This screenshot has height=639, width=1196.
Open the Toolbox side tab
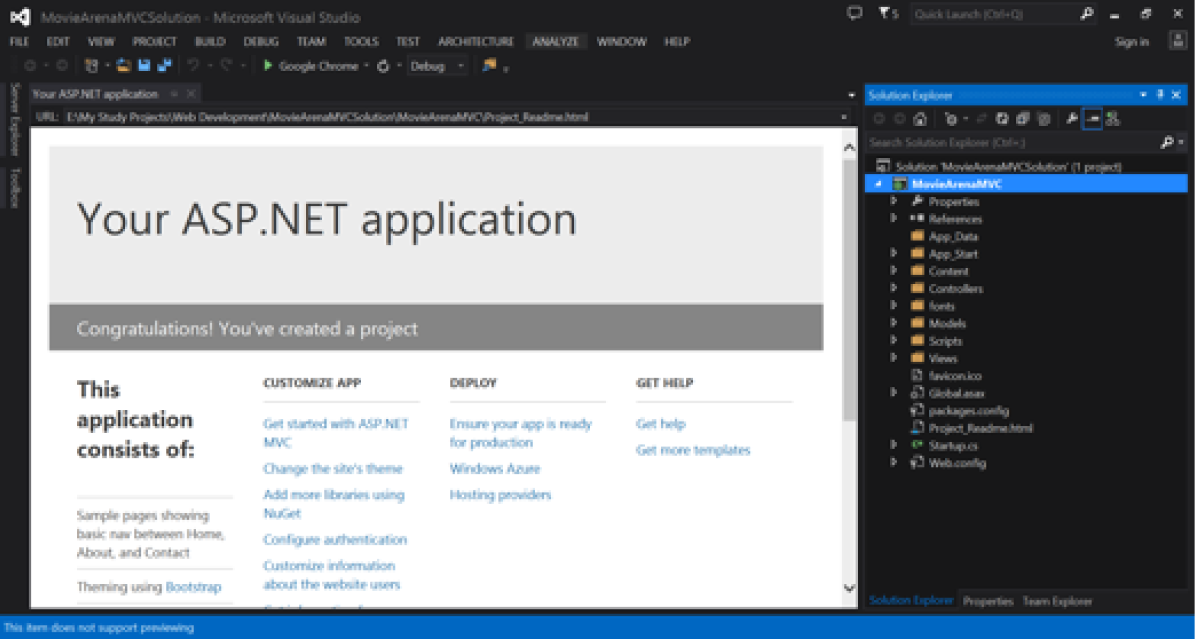point(14,187)
